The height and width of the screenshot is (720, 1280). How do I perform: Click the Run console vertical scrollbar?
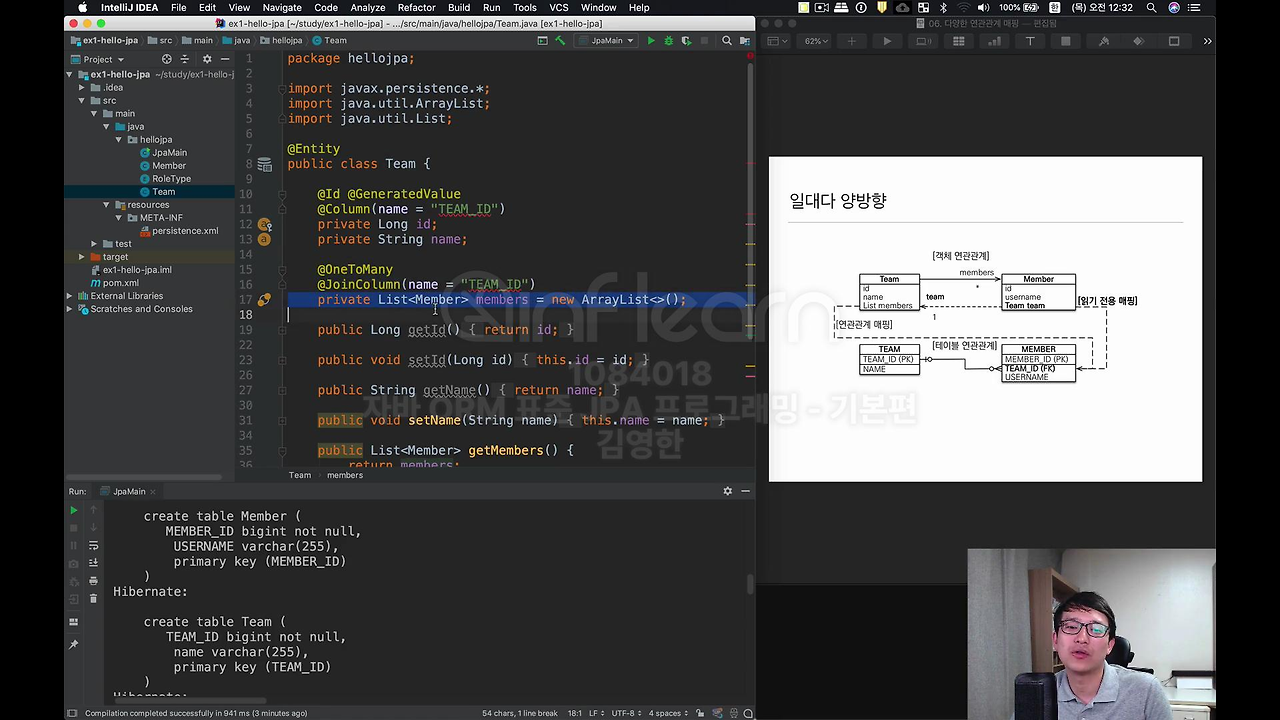click(x=750, y=583)
